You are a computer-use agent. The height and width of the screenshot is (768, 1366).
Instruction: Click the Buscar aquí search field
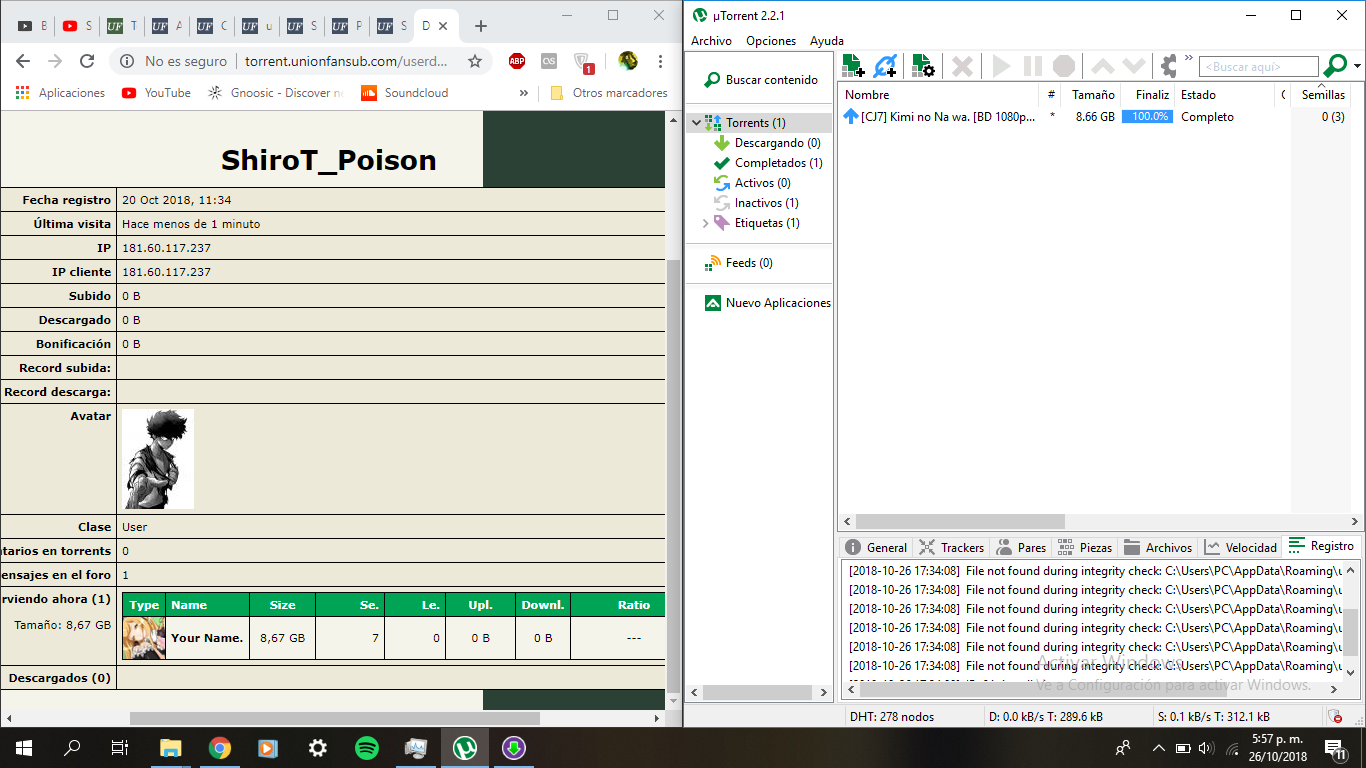[x=1258, y=67]
